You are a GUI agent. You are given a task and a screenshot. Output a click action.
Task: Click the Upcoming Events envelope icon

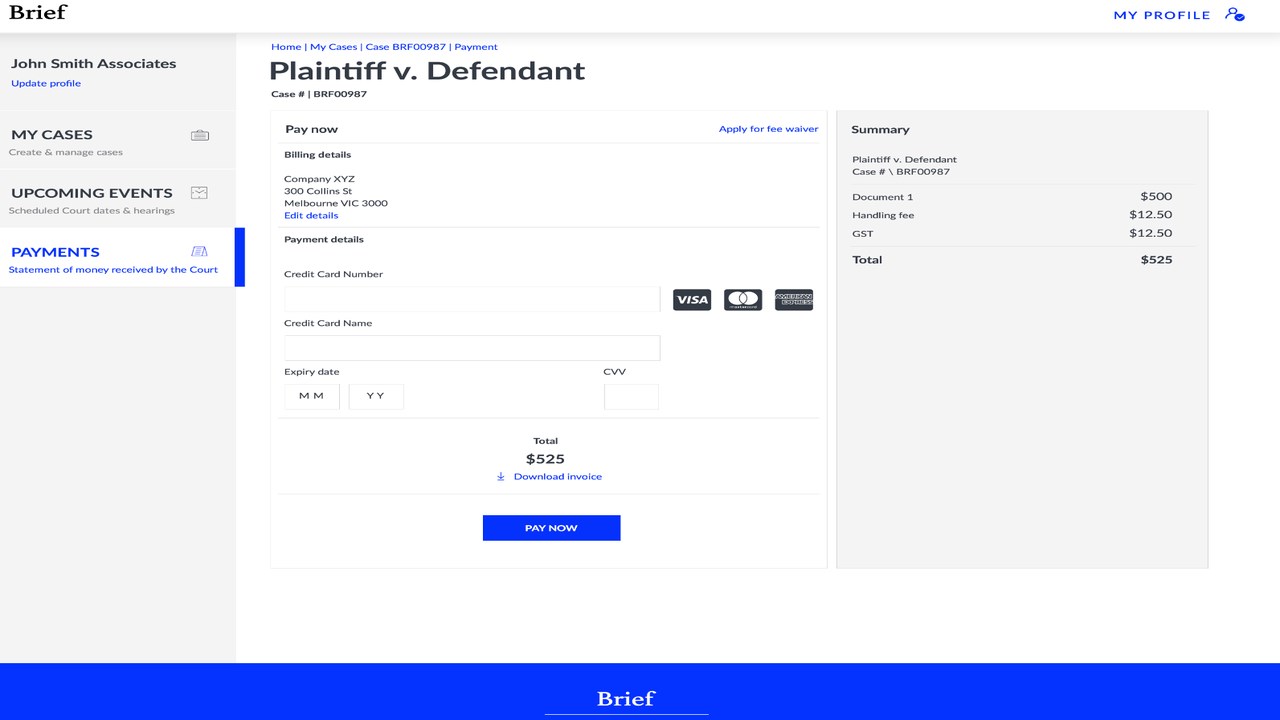200,193
